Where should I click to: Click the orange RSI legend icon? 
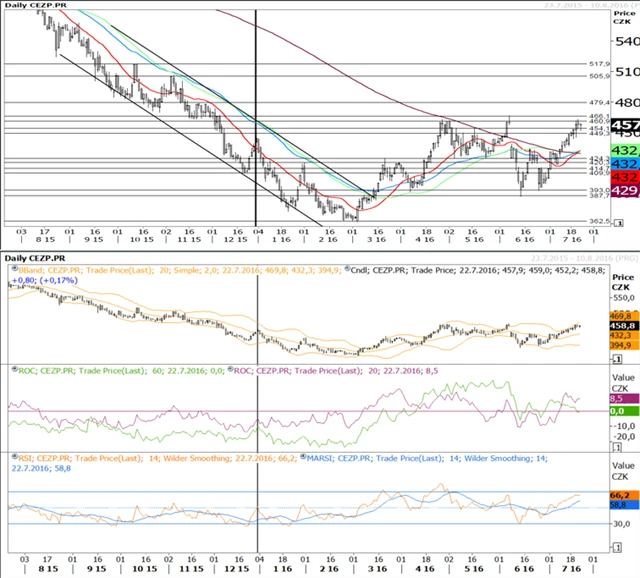[x=11, y=457]
